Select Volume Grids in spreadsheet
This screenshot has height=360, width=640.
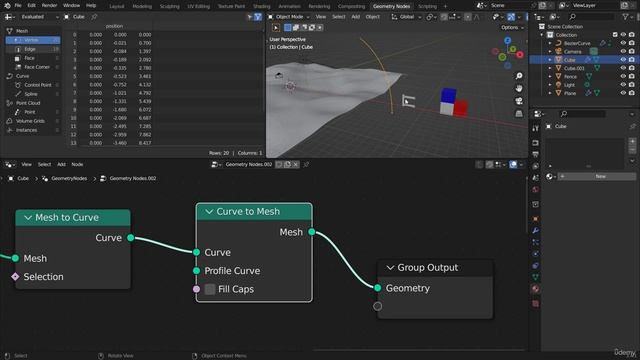[33, 121]
